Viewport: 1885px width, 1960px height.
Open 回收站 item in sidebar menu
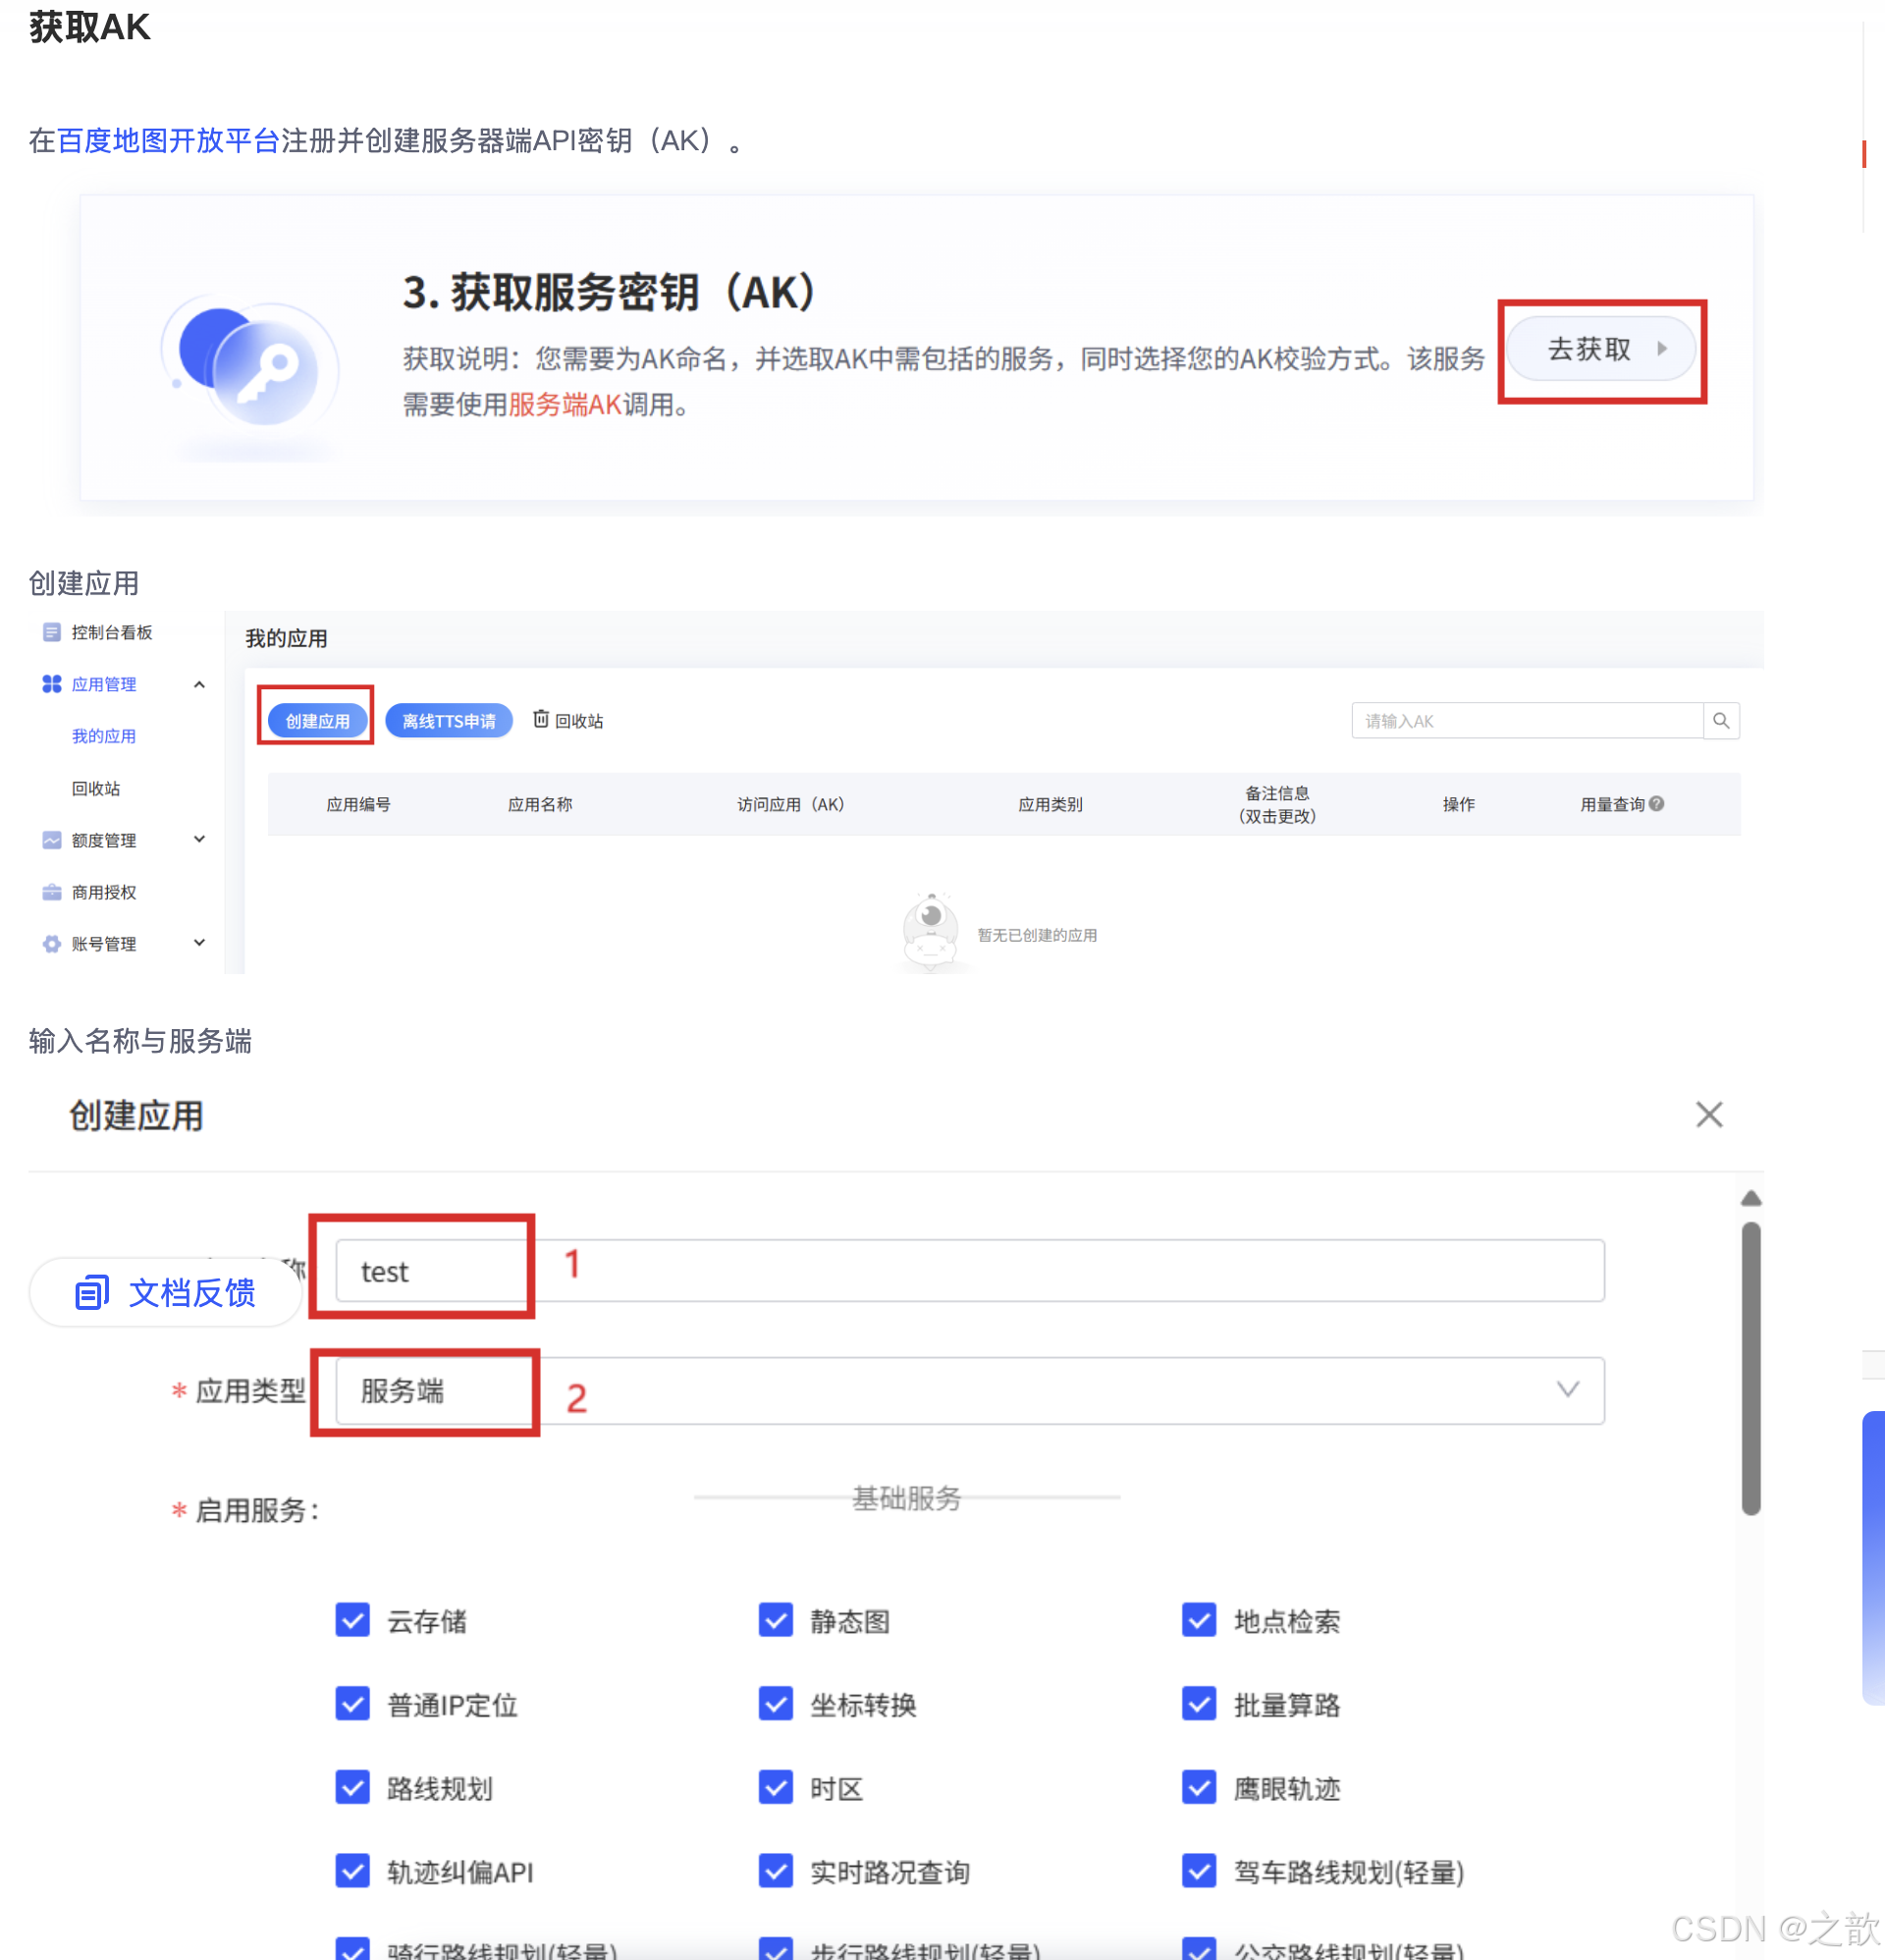(96, 788)
